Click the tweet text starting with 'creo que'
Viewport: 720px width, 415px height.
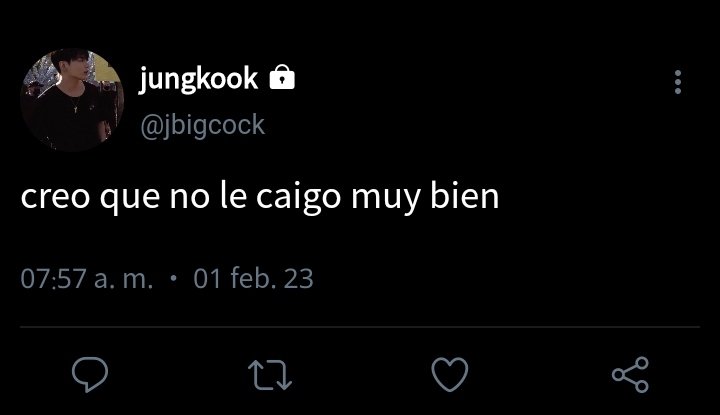(x=260, y=198)
